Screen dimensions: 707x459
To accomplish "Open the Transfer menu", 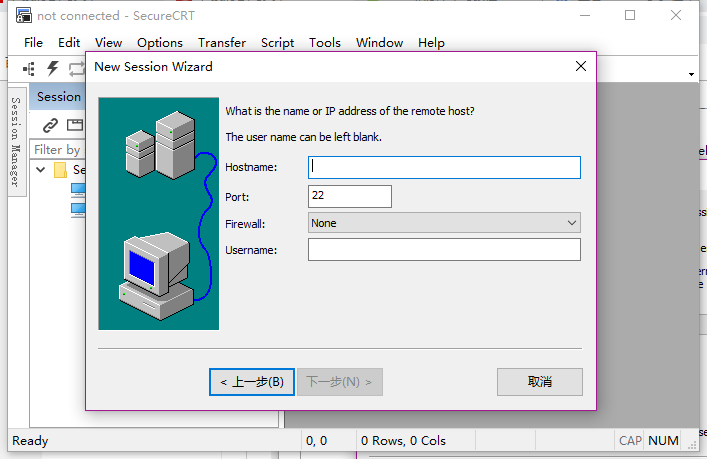I will tap(222, 43).
